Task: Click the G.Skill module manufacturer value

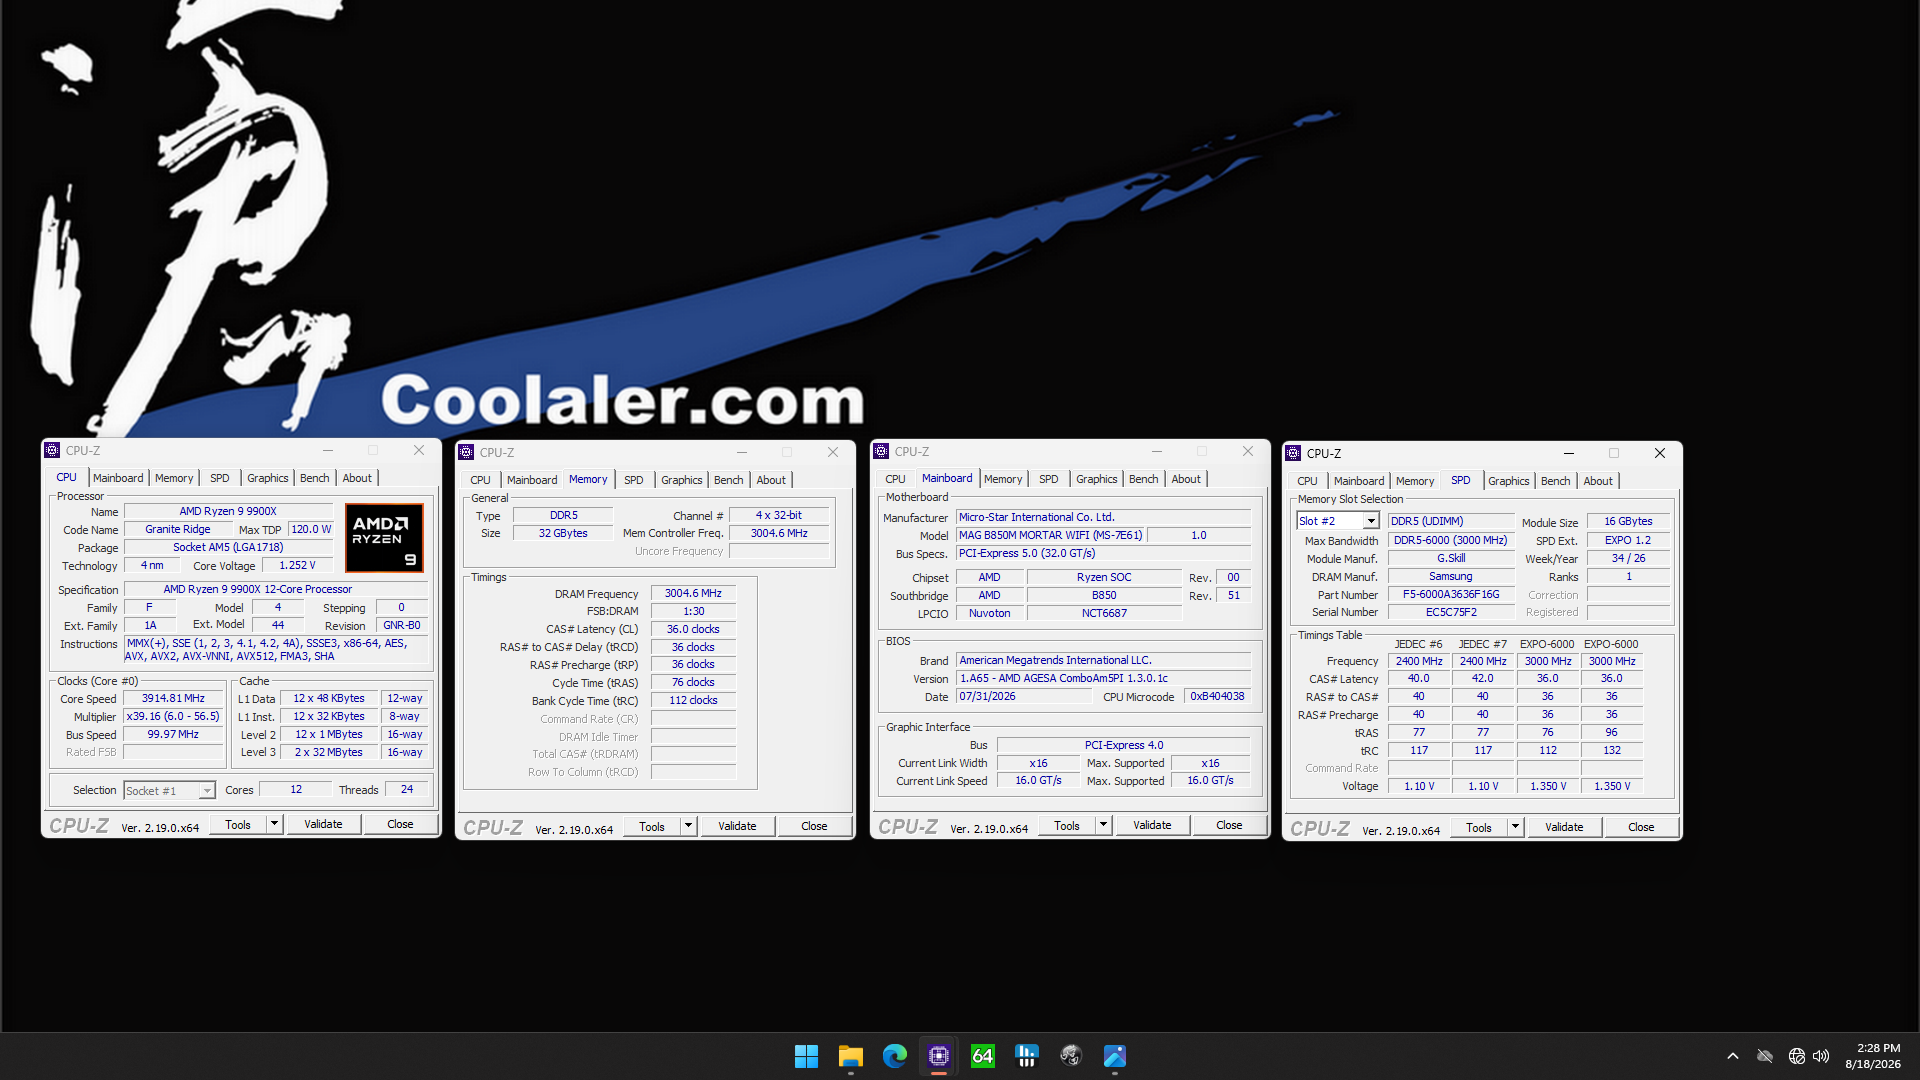Action: (x=1451, y=559)
